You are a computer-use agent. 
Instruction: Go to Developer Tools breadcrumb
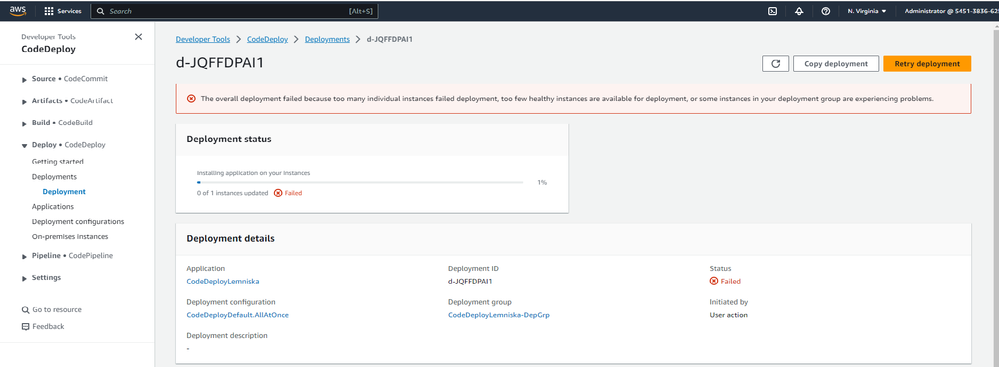click(x=203, y=39)
